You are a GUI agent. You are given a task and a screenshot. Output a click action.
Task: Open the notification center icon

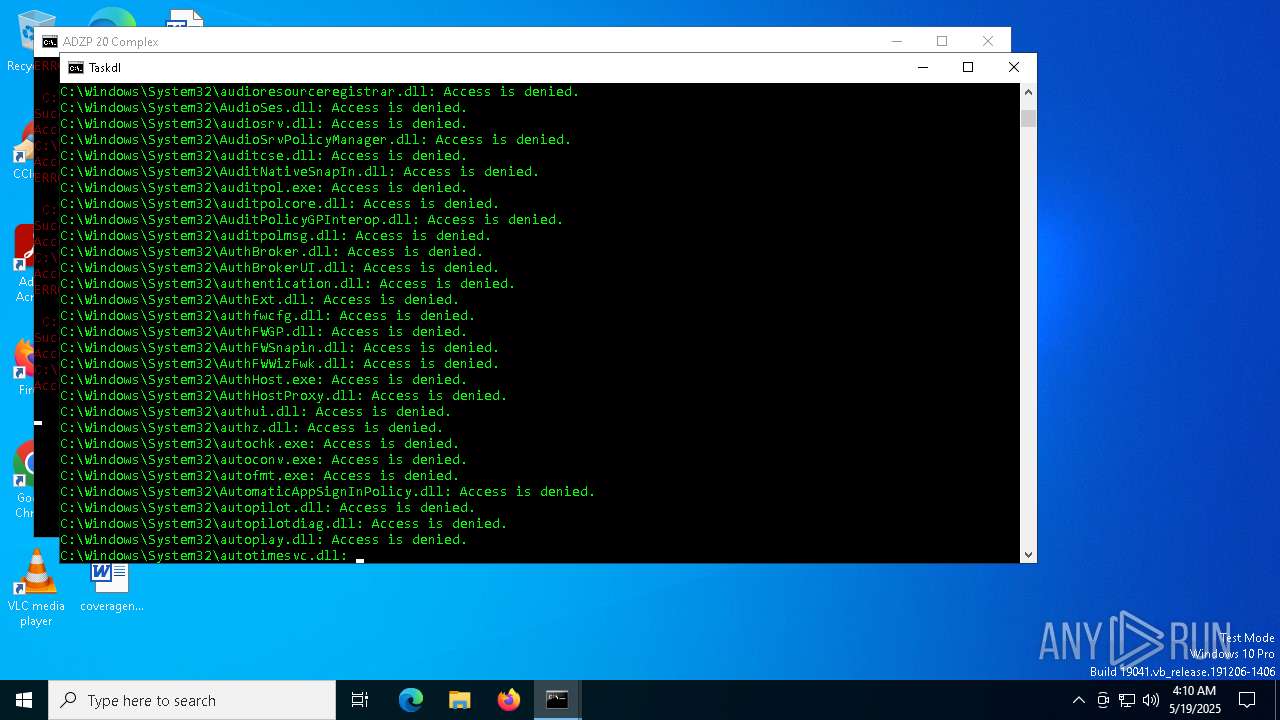(1247, 700)
